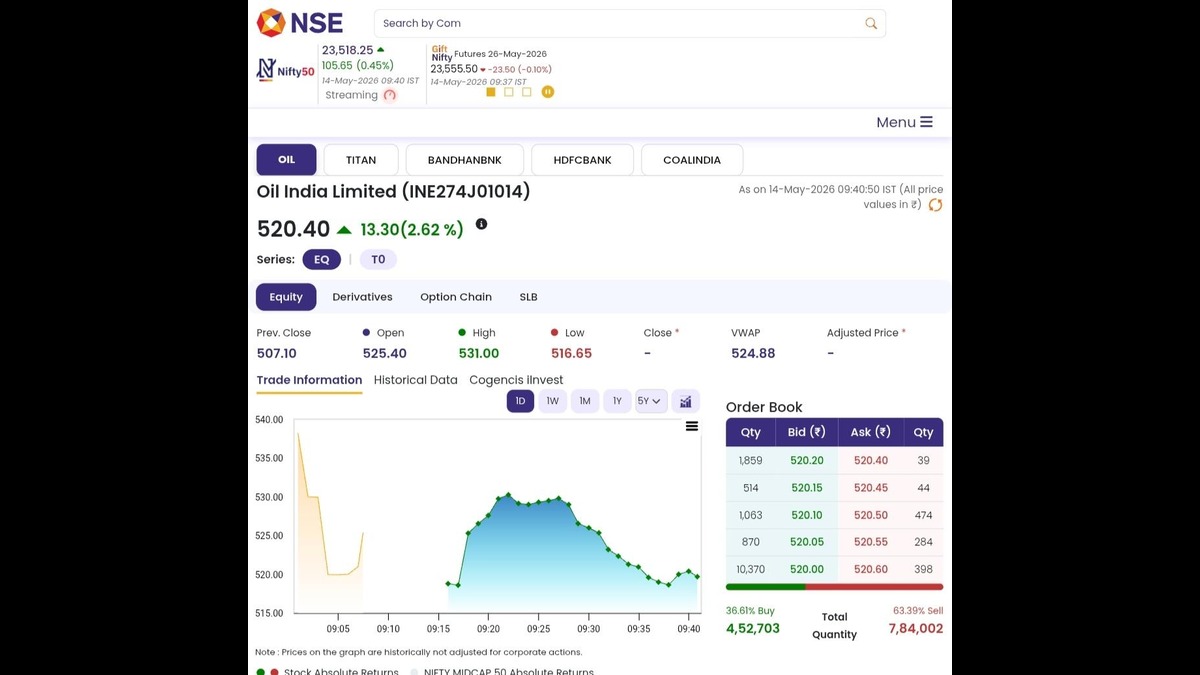Select the T0 series toggle
Screen dimensions: 1200x675
coord(378,259)
